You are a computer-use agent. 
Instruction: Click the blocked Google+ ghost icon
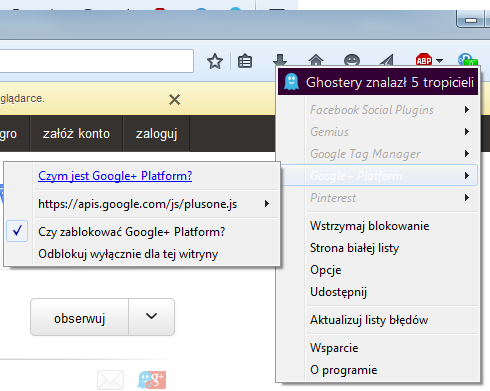pos(152,380)
